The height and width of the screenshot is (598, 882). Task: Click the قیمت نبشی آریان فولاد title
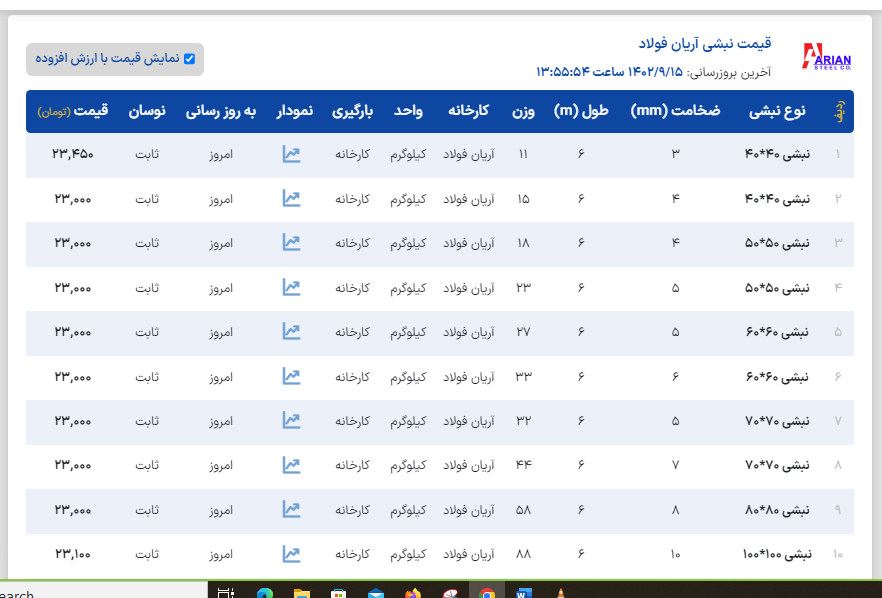[x=704, y=45]
